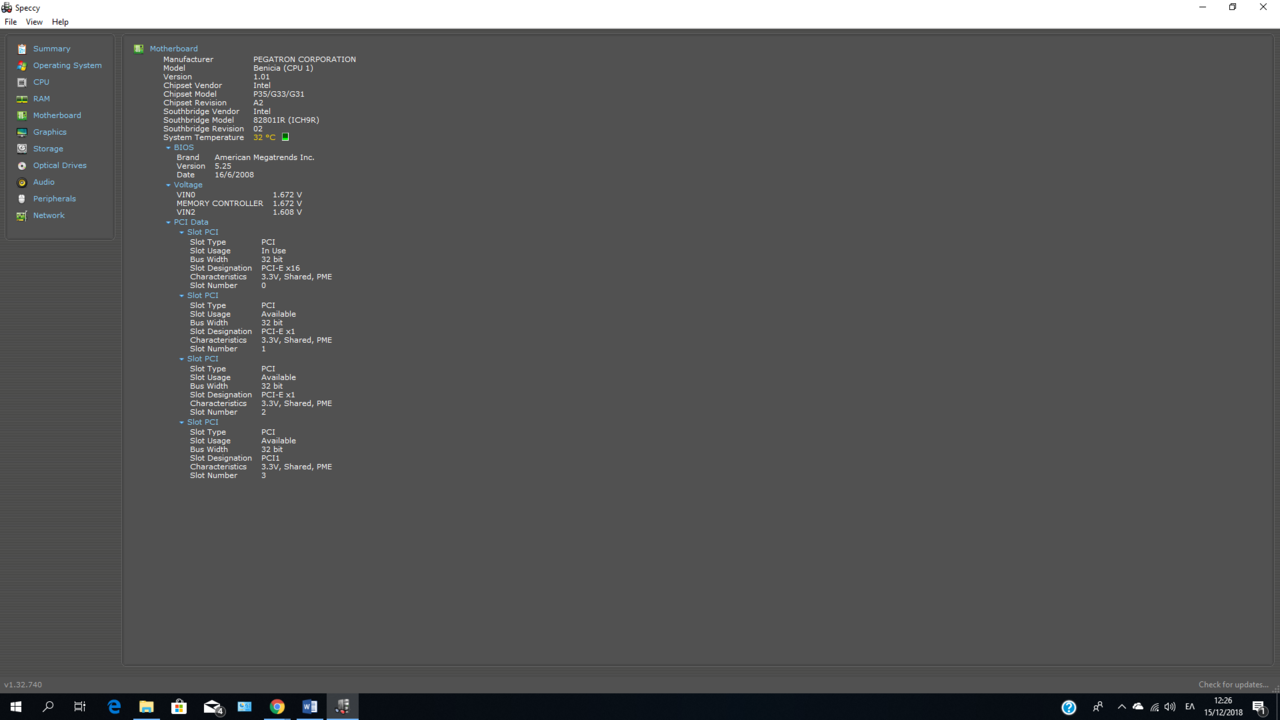Open the OneDrive cloud tray icon

point(1138,707)
